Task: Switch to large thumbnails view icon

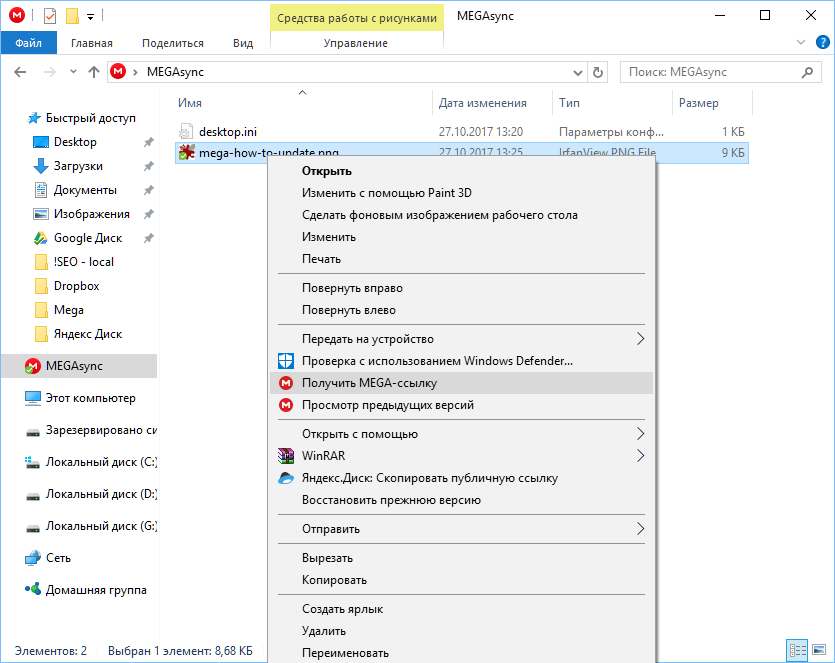Action: coord(819,650)
